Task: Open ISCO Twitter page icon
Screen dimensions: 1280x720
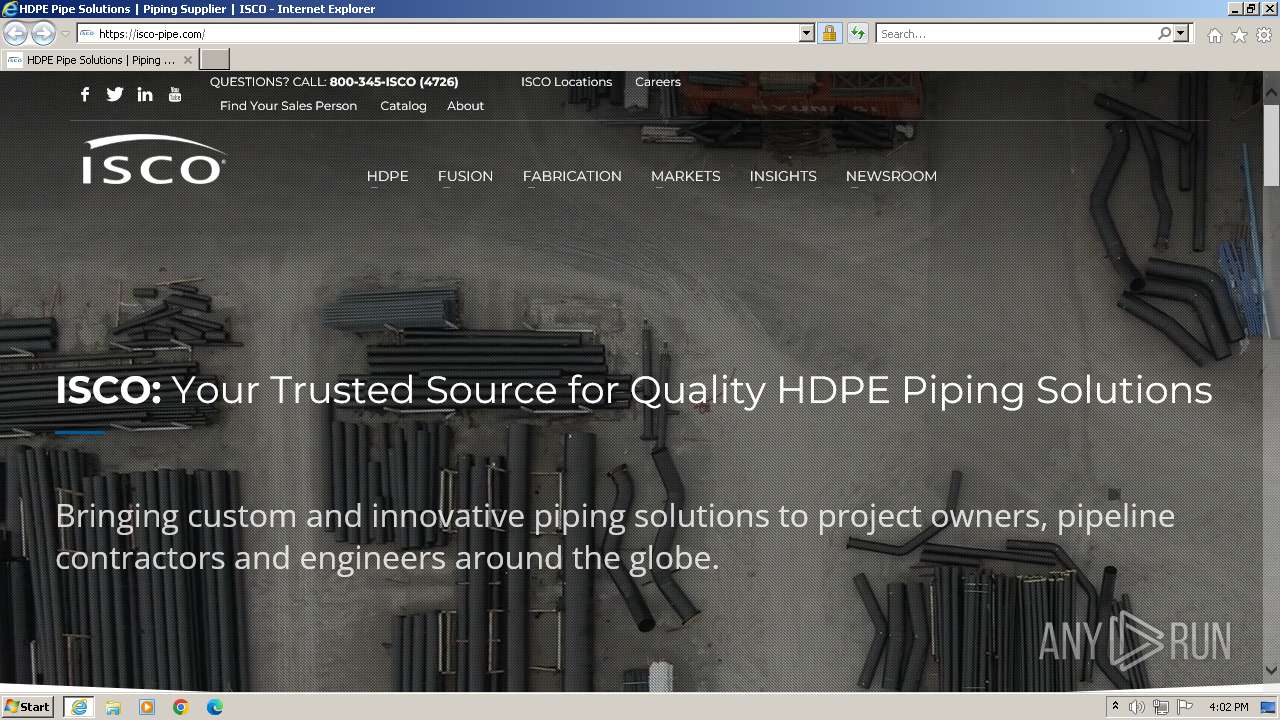Action: point(115,94)
